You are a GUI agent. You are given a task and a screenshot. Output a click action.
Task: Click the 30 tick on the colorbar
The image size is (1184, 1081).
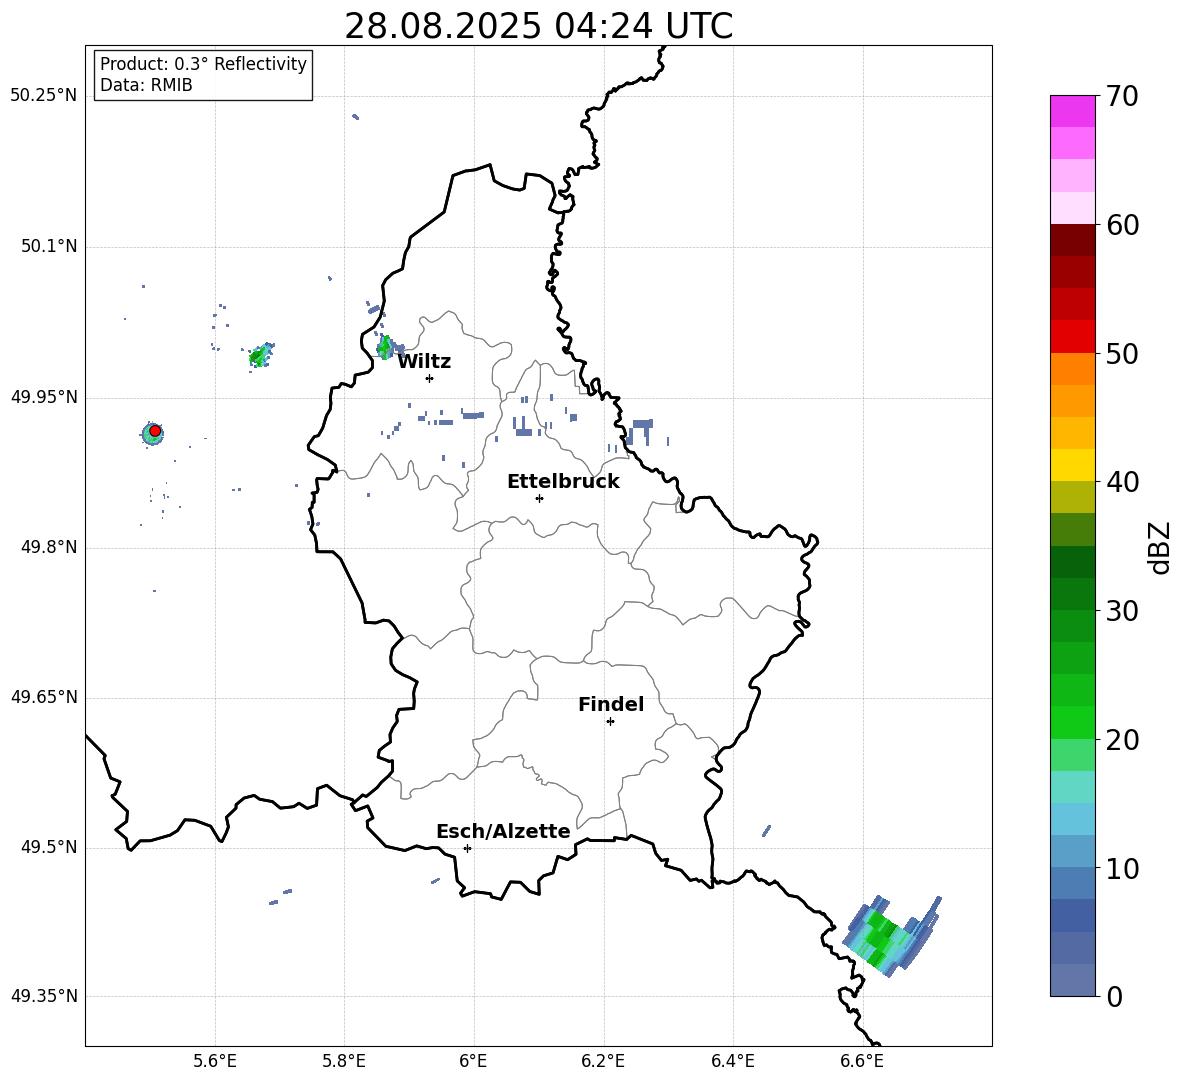click(x=1122, y=611)
